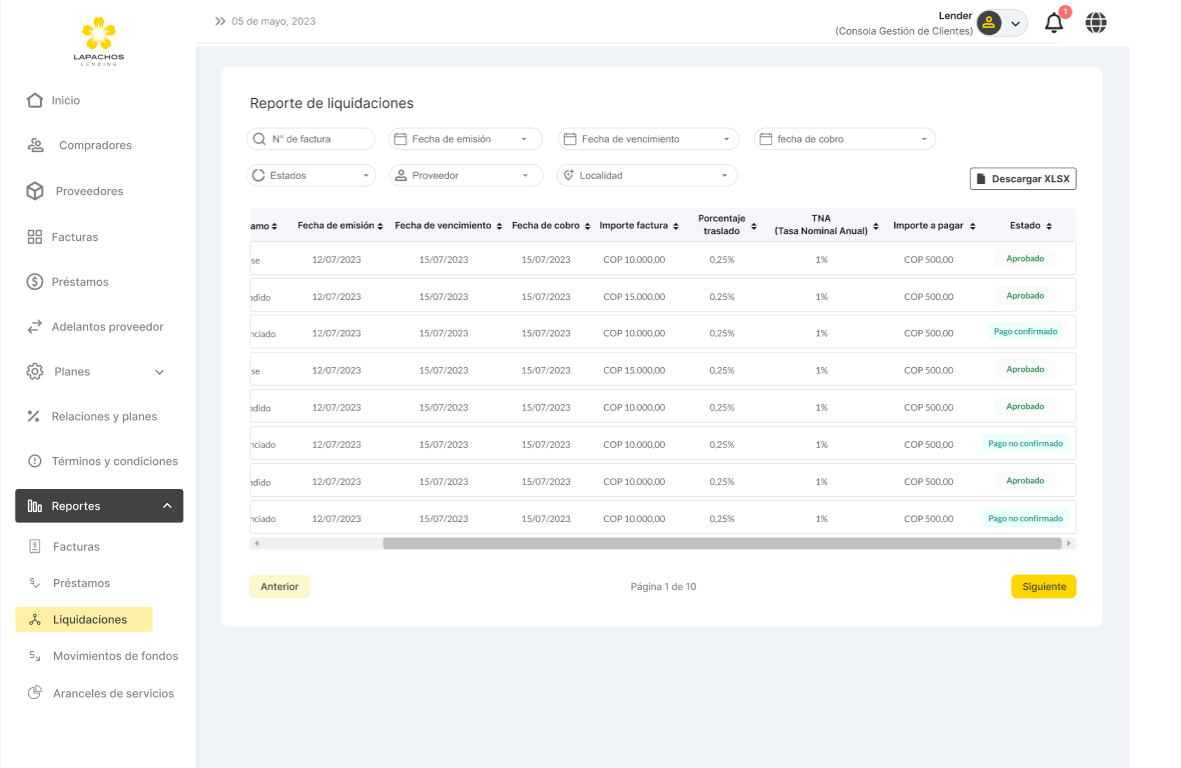This screenshot has height=768, width=1181.
Task: Click the Lapachos Lending logo
Action: (x=99, y=41)
